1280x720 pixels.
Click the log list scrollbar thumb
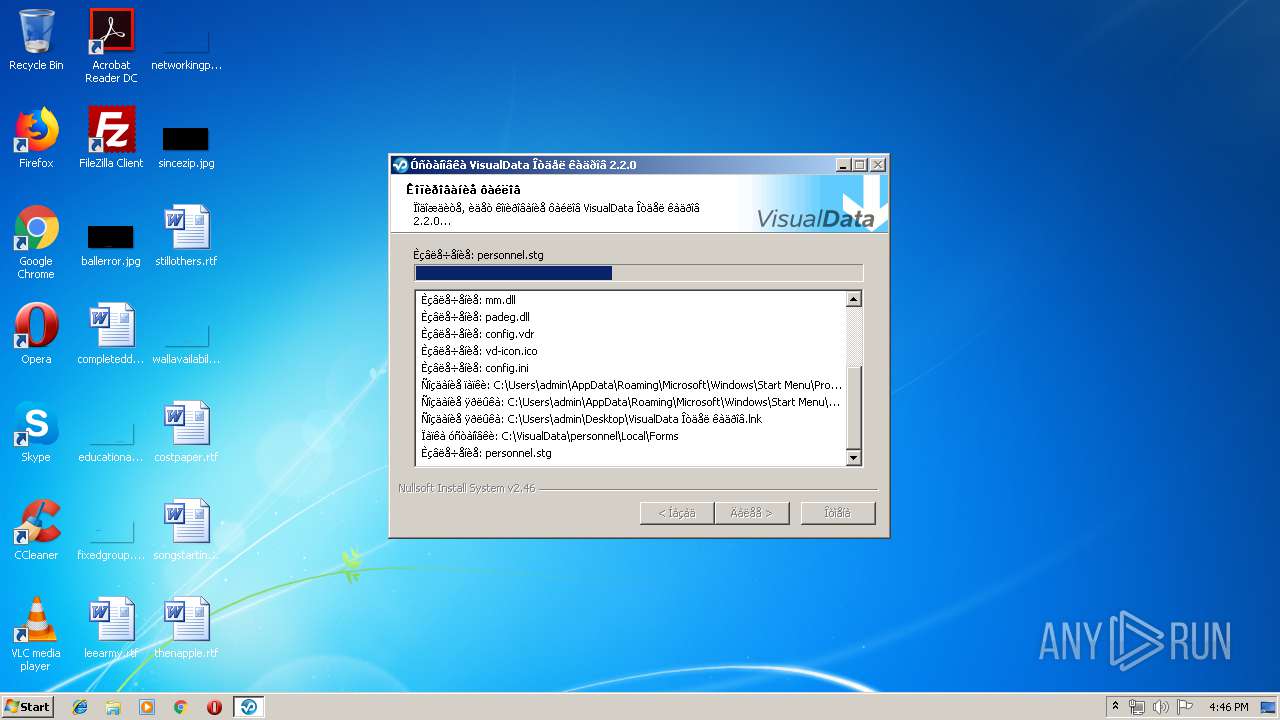[x=854, y=408]
